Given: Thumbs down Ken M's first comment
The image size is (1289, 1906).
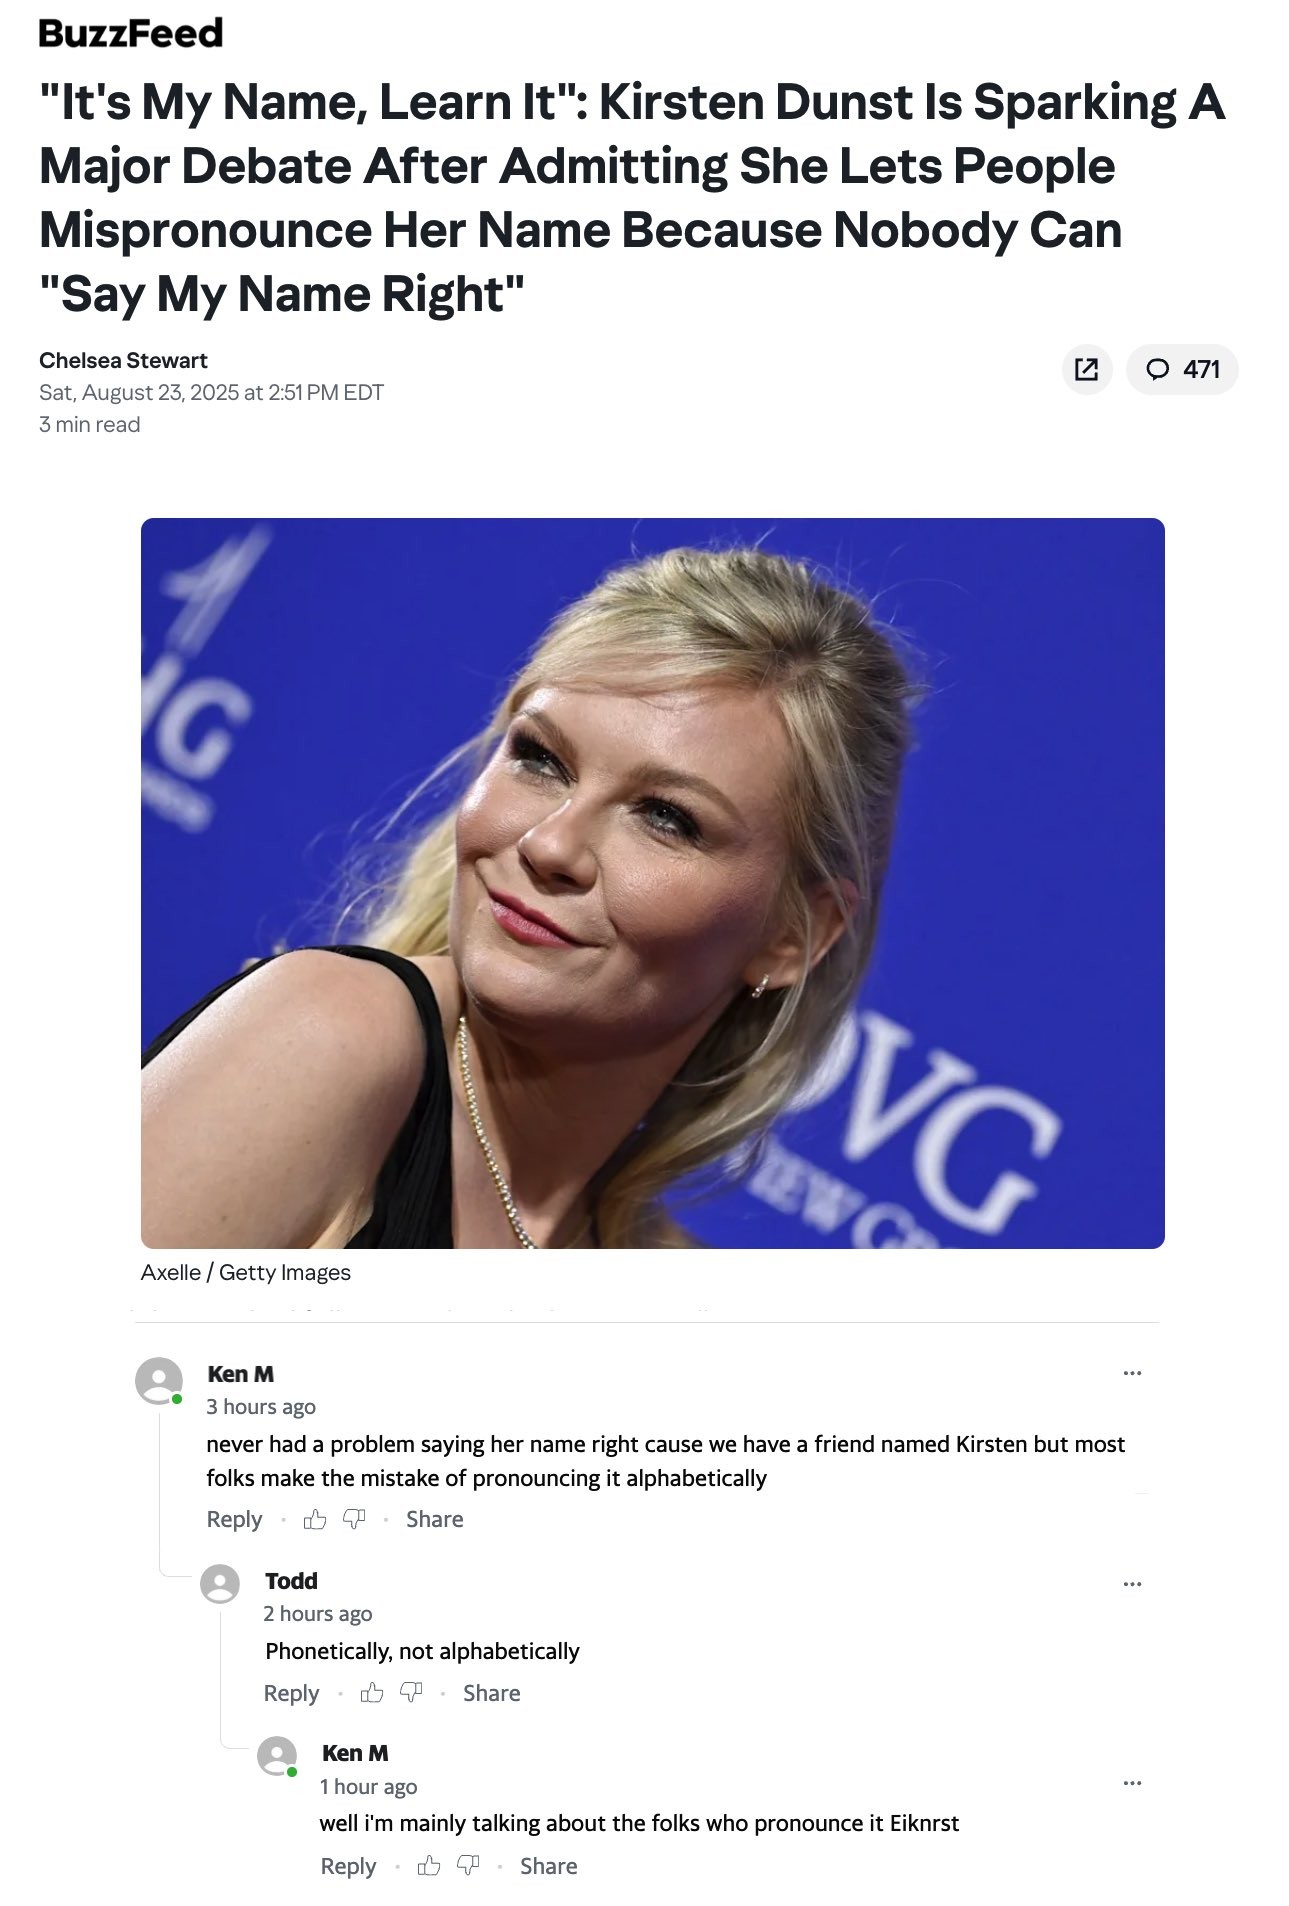Looking at the screenshot, I should coord(354,1519).
